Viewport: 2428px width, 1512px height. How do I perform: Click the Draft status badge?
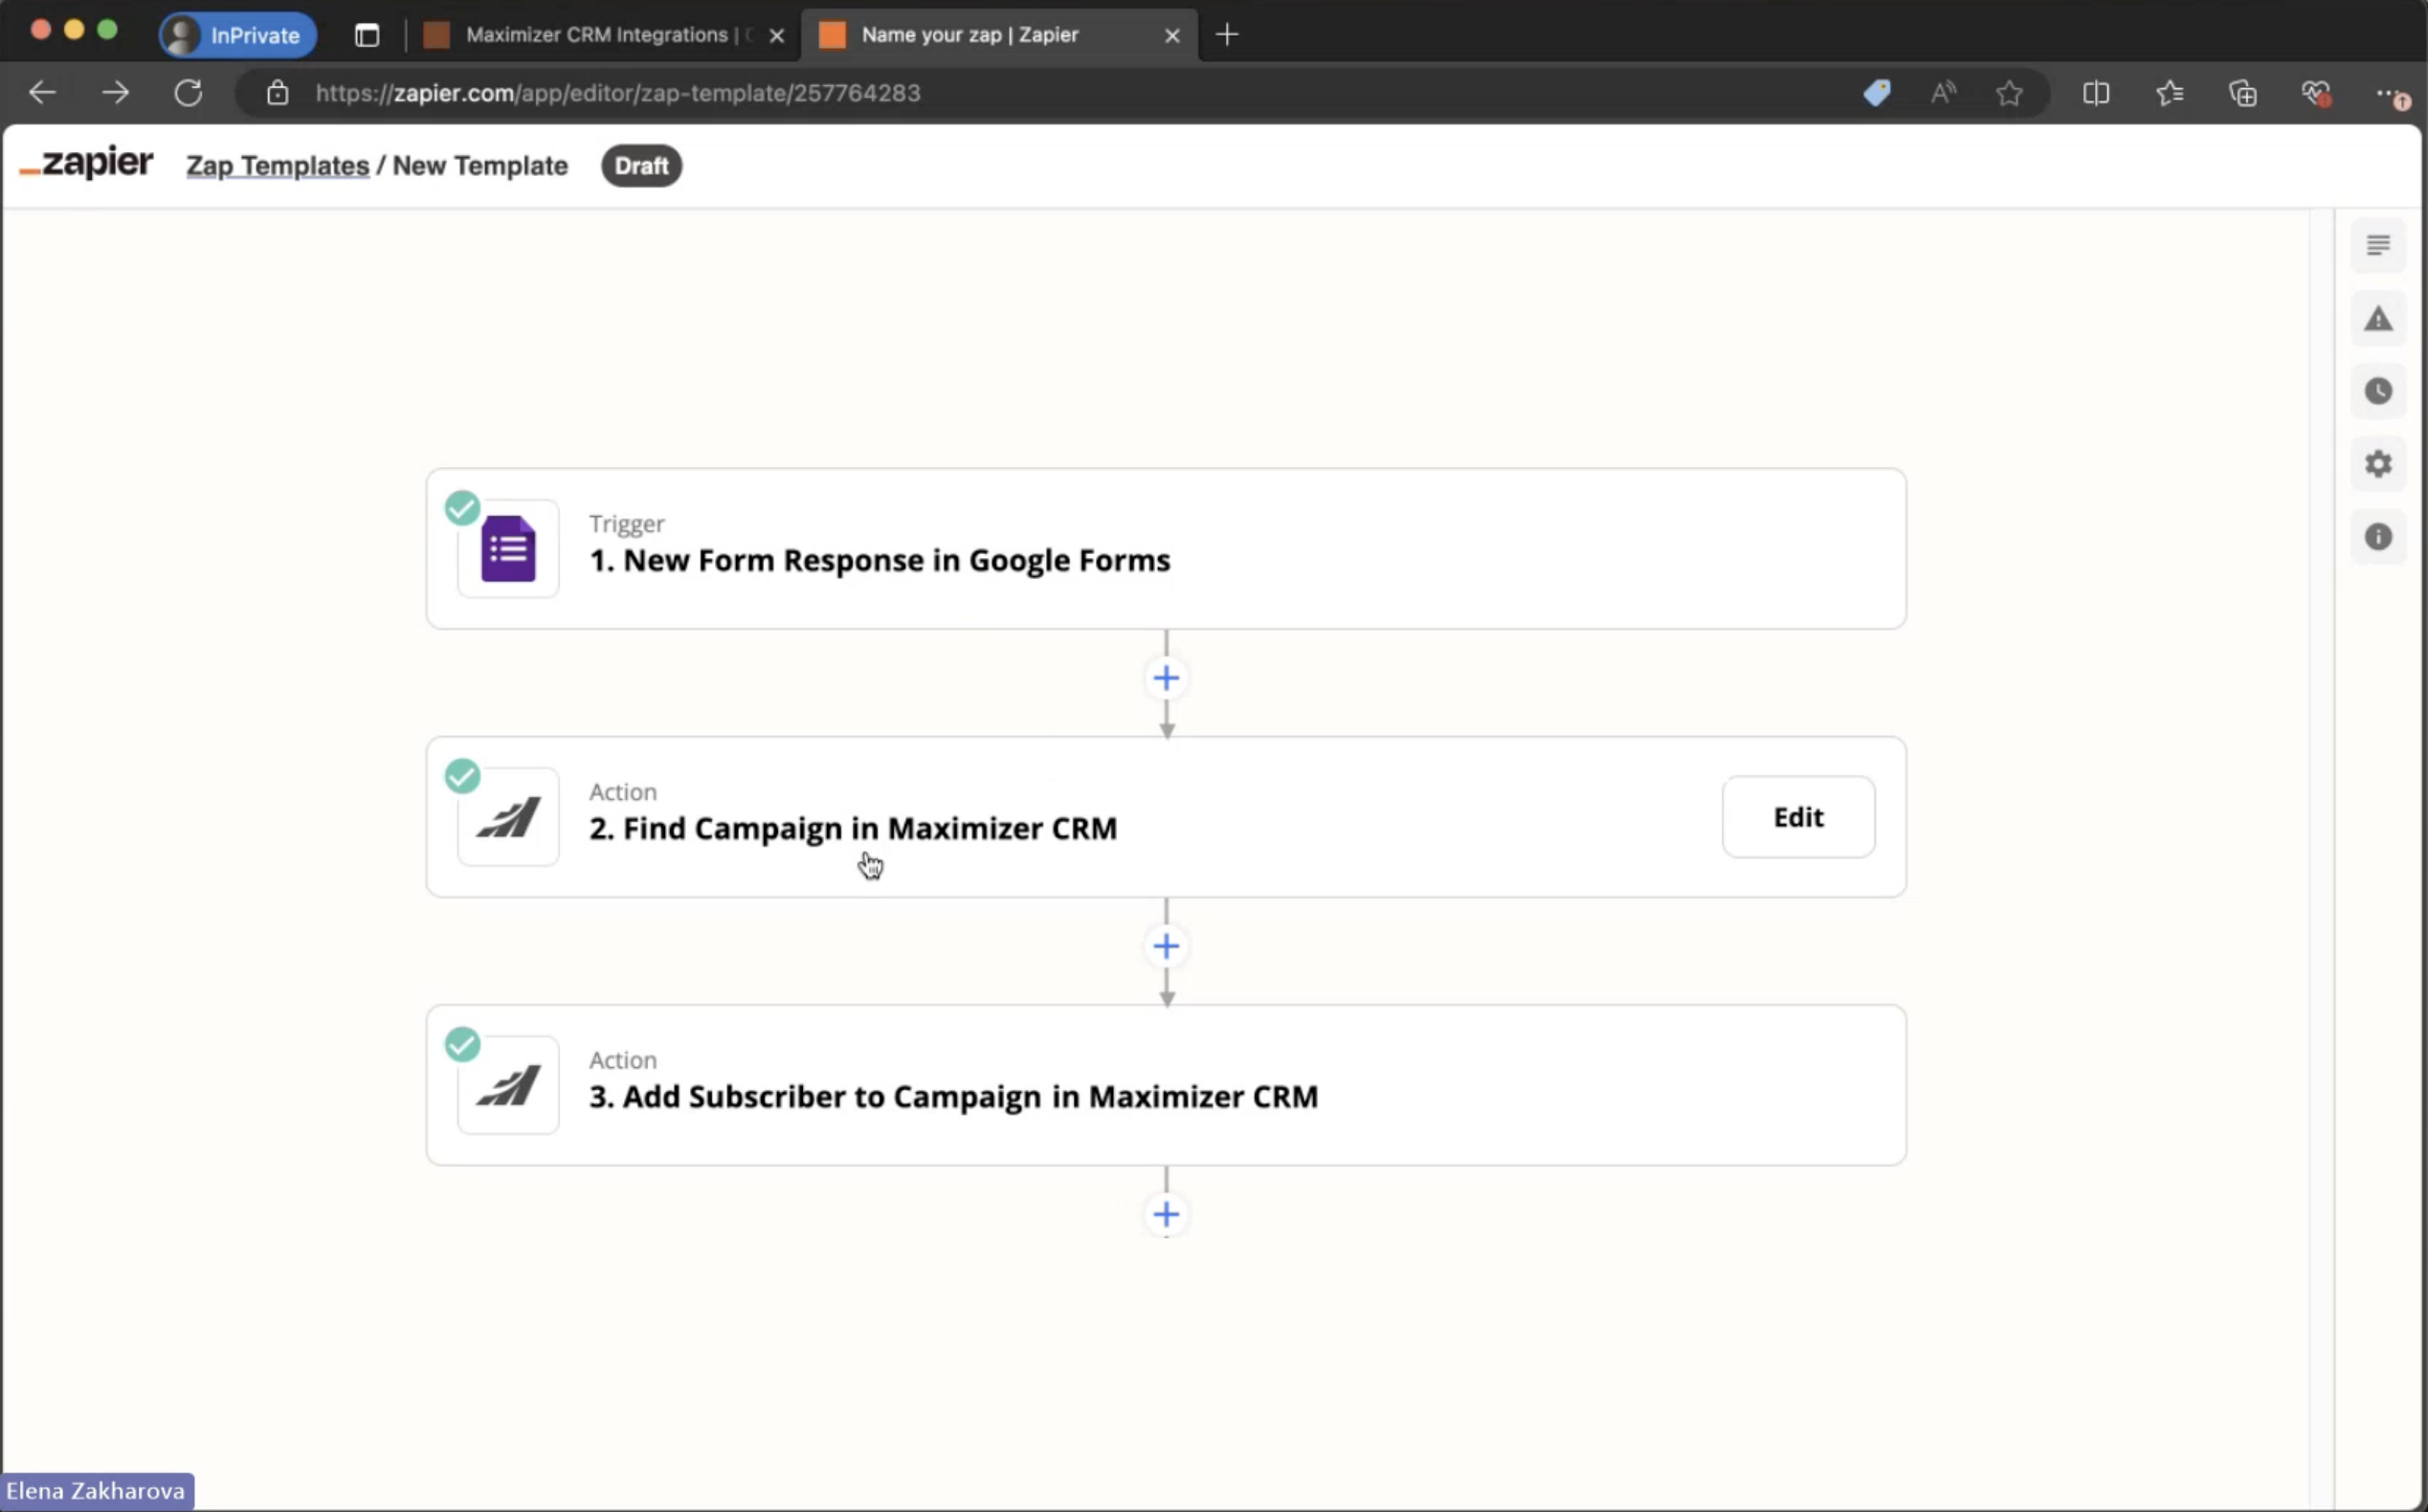tap(641, 166)
